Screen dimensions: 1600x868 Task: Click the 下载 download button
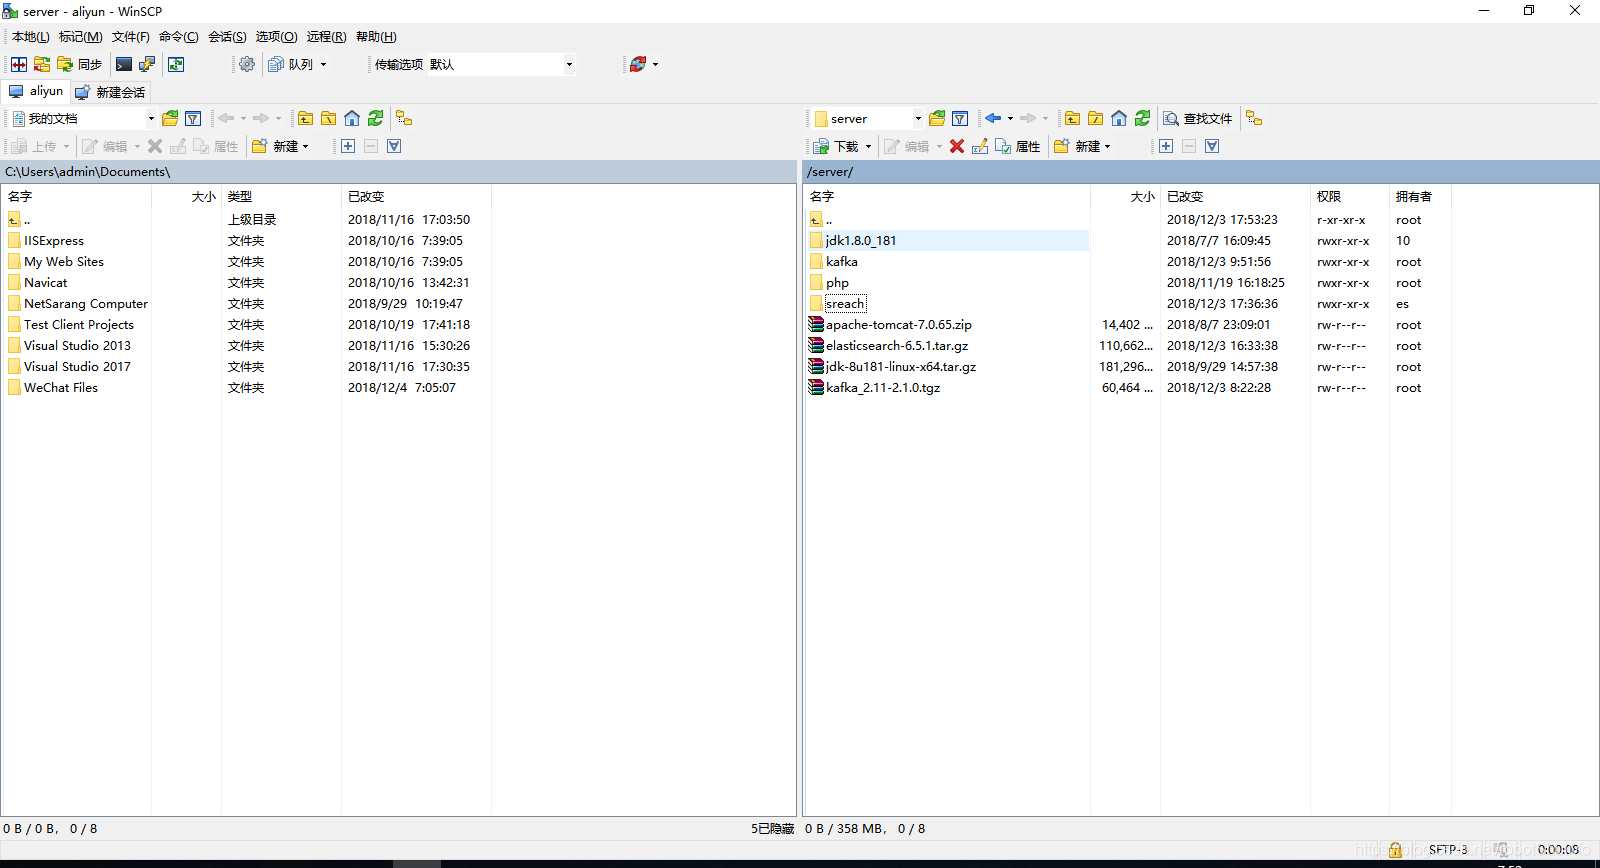[836, 146]
